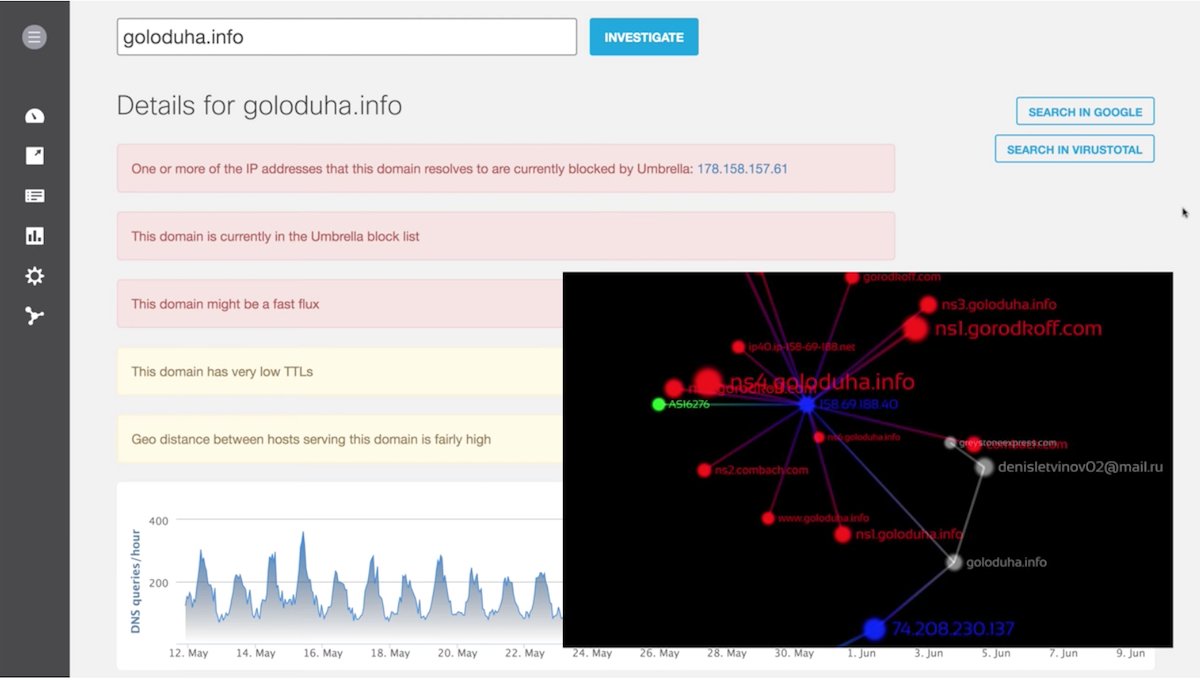Click SEARCH IN VIRUSTOTAL button
Image resolution: width=1200 pixels, height=680 pixels.
pos(1075,149)
